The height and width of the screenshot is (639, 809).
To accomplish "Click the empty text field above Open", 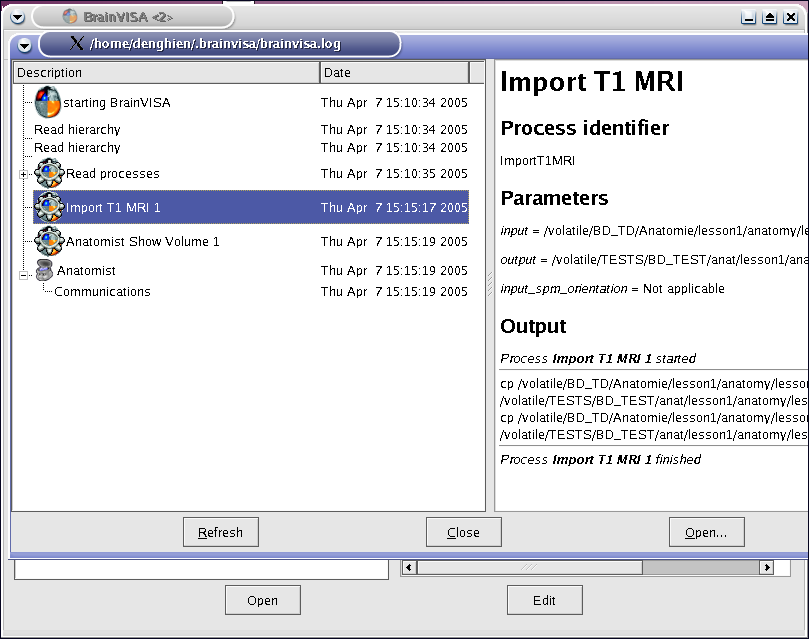I will [201, 569].
